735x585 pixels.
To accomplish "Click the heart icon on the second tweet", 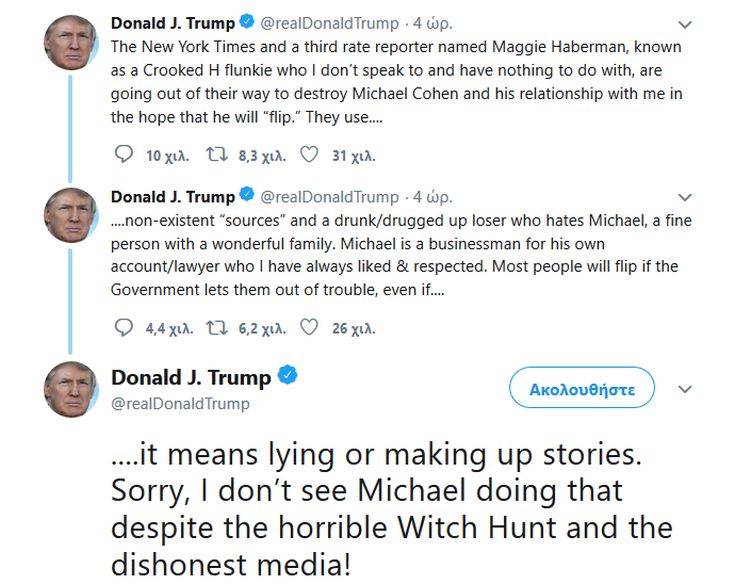I will (309, 327).
